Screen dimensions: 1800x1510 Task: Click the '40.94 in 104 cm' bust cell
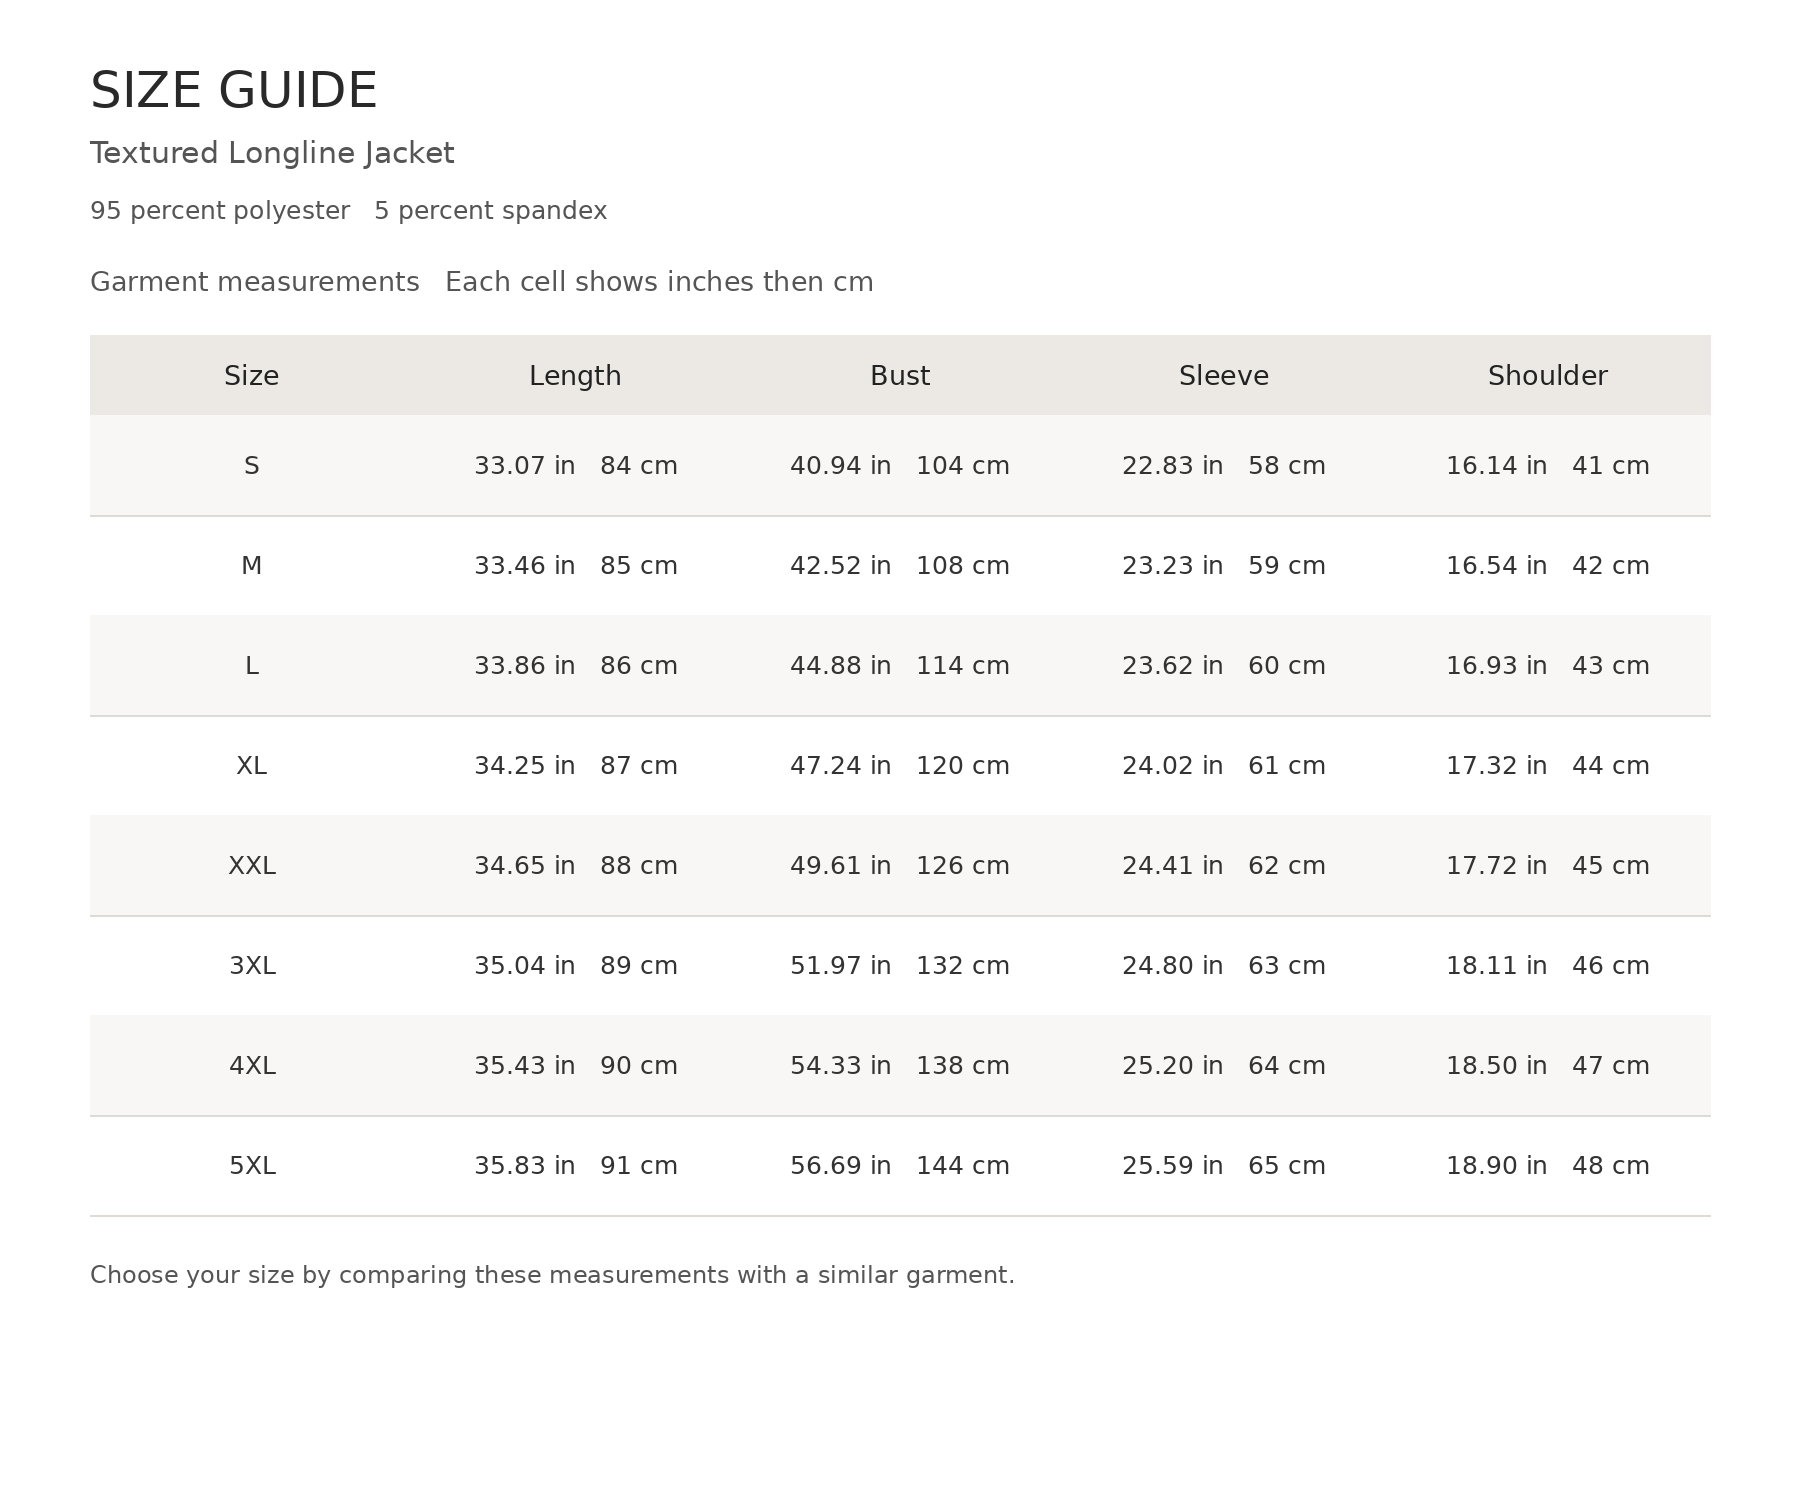pos(900,466)
